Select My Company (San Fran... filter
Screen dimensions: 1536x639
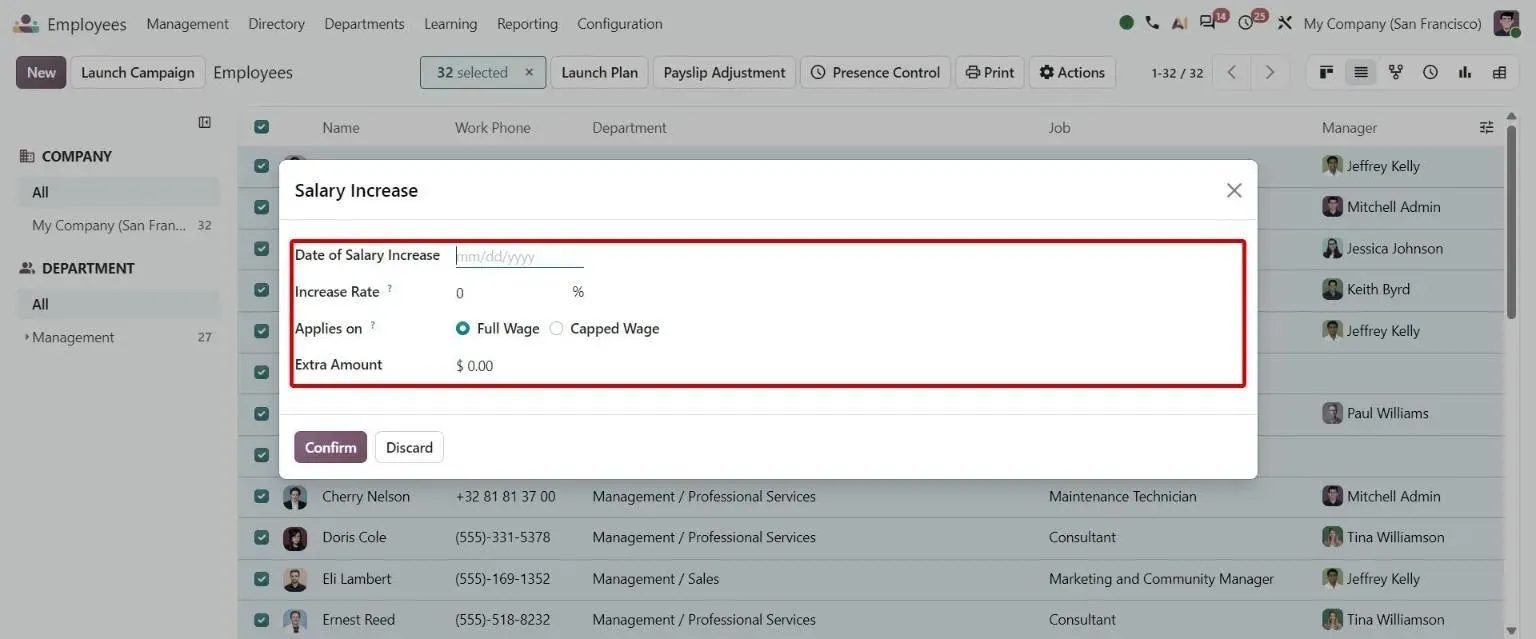point(118,225)
